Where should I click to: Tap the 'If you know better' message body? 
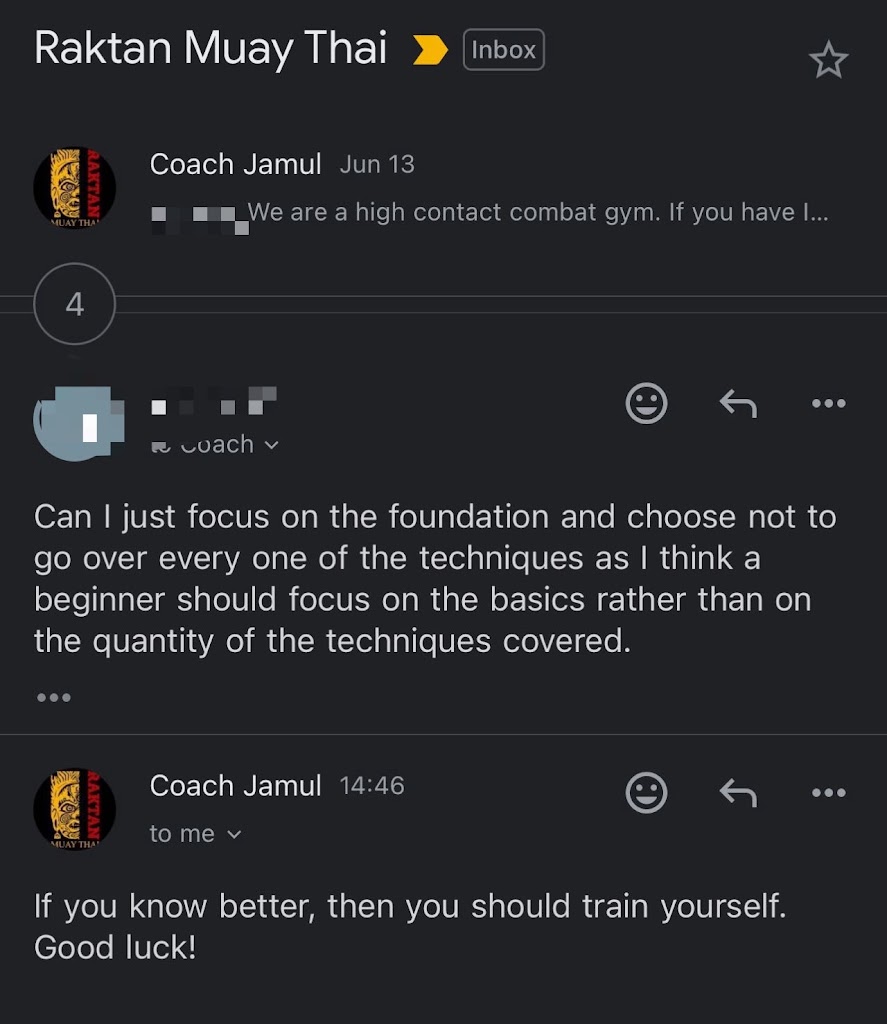(410, 926)
